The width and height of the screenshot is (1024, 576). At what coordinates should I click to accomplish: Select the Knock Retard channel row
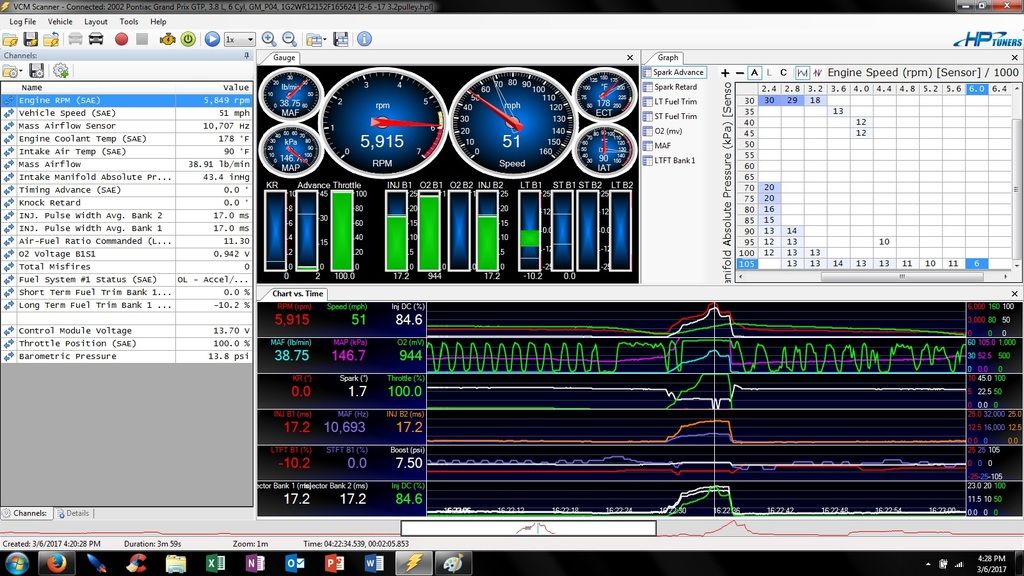[127, 202]
